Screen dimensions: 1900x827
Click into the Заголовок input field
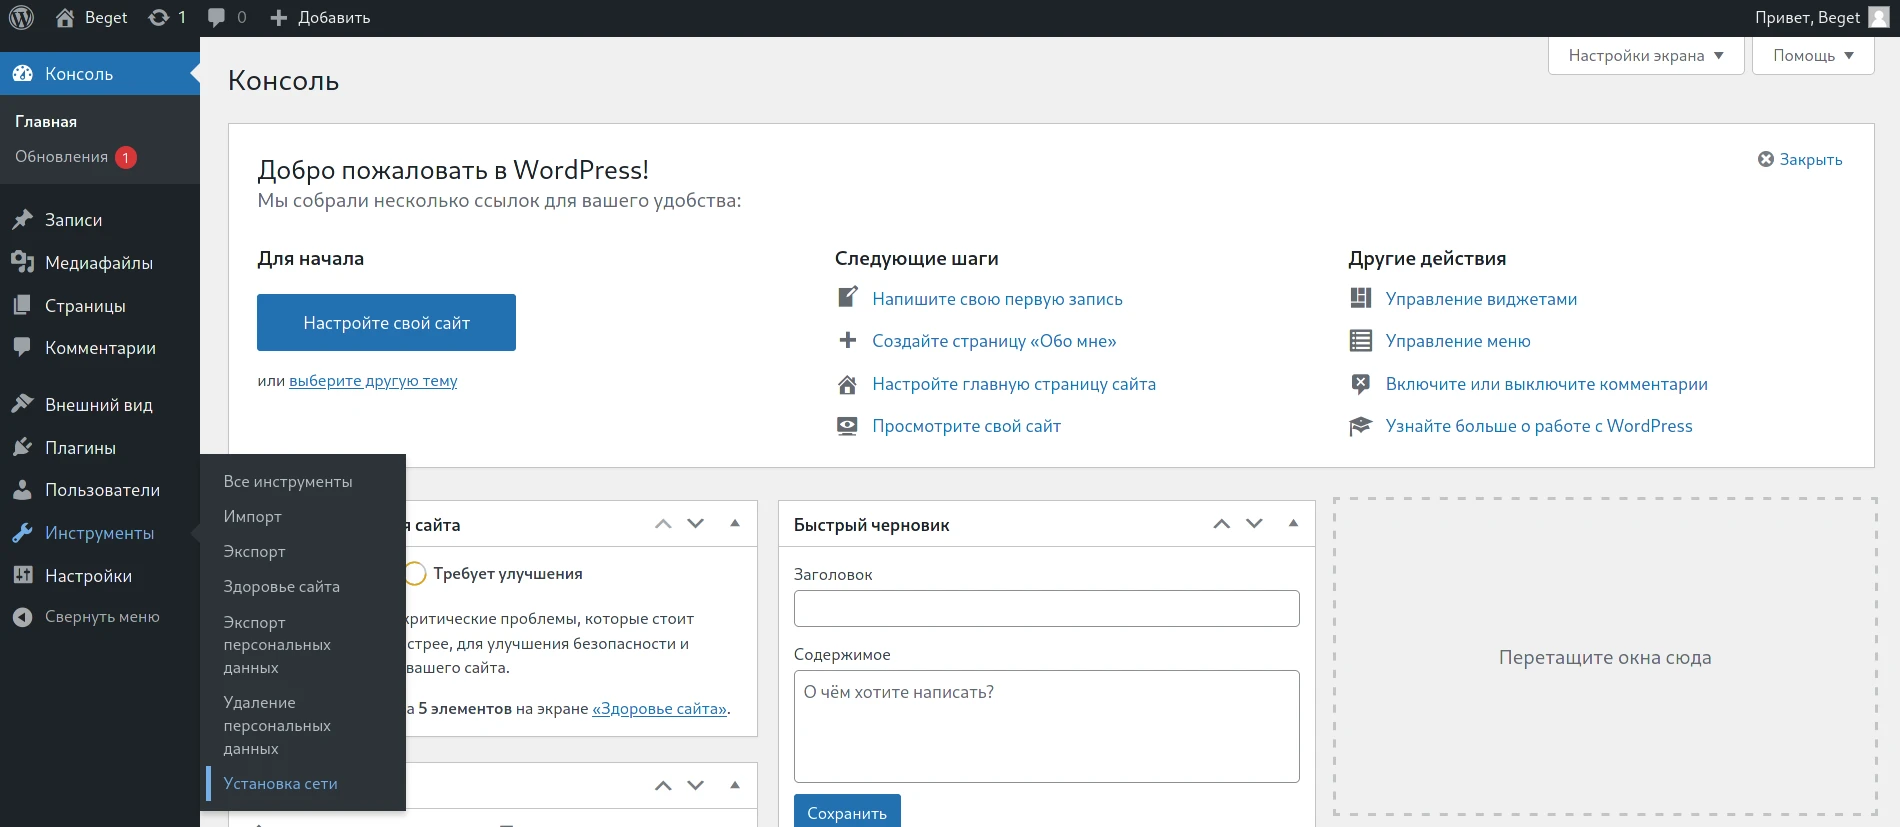coord(1046,608)
